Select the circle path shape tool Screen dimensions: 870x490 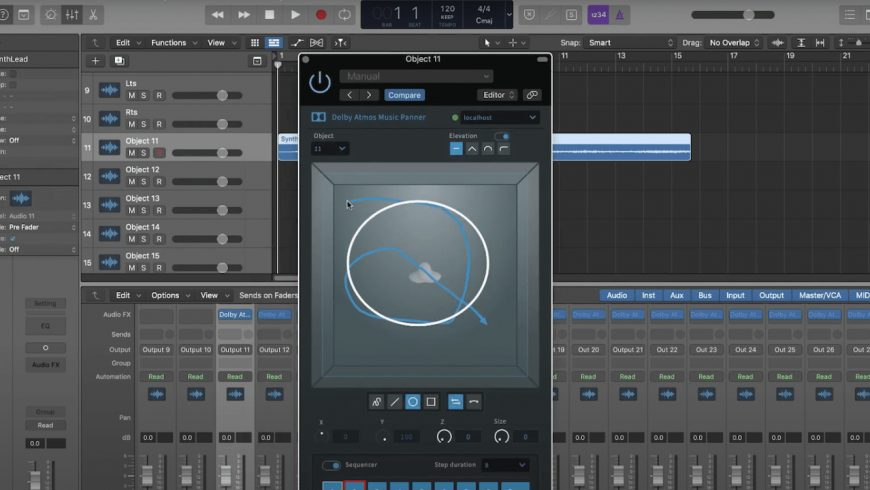(x=413, y=402)
